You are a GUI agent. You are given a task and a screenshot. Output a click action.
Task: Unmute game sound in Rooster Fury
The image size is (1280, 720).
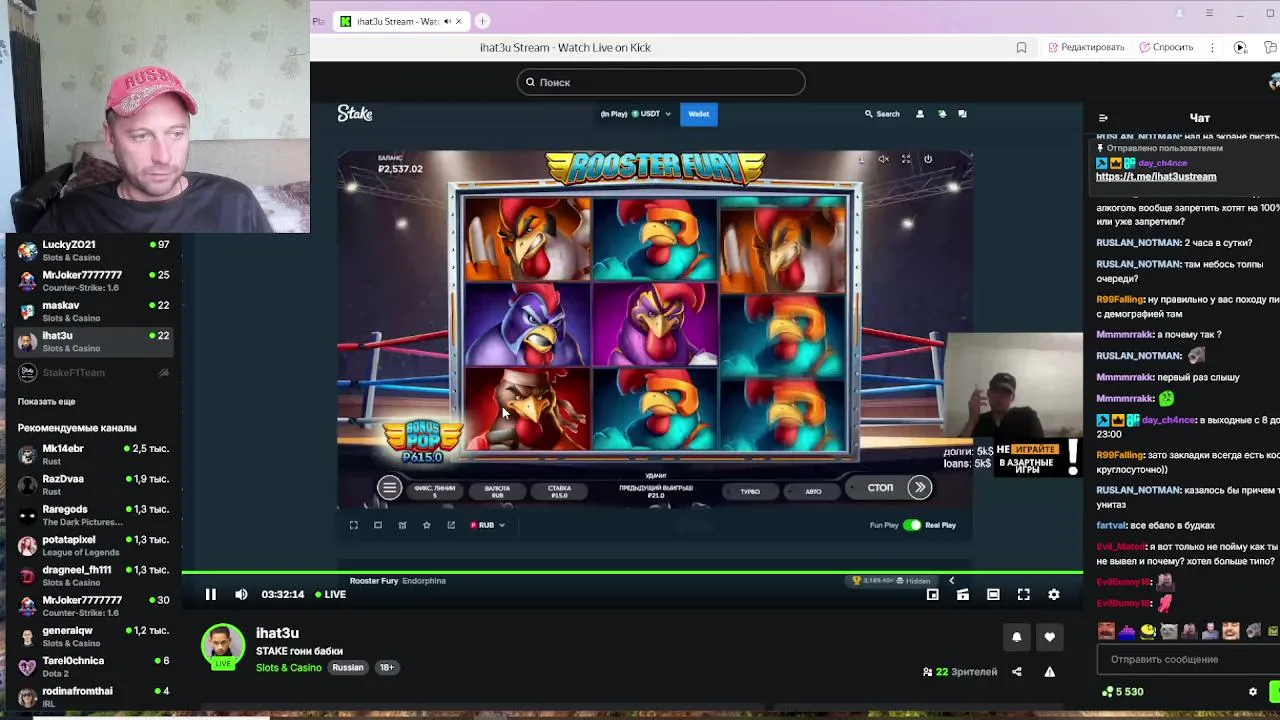click(x=883, y=159)
